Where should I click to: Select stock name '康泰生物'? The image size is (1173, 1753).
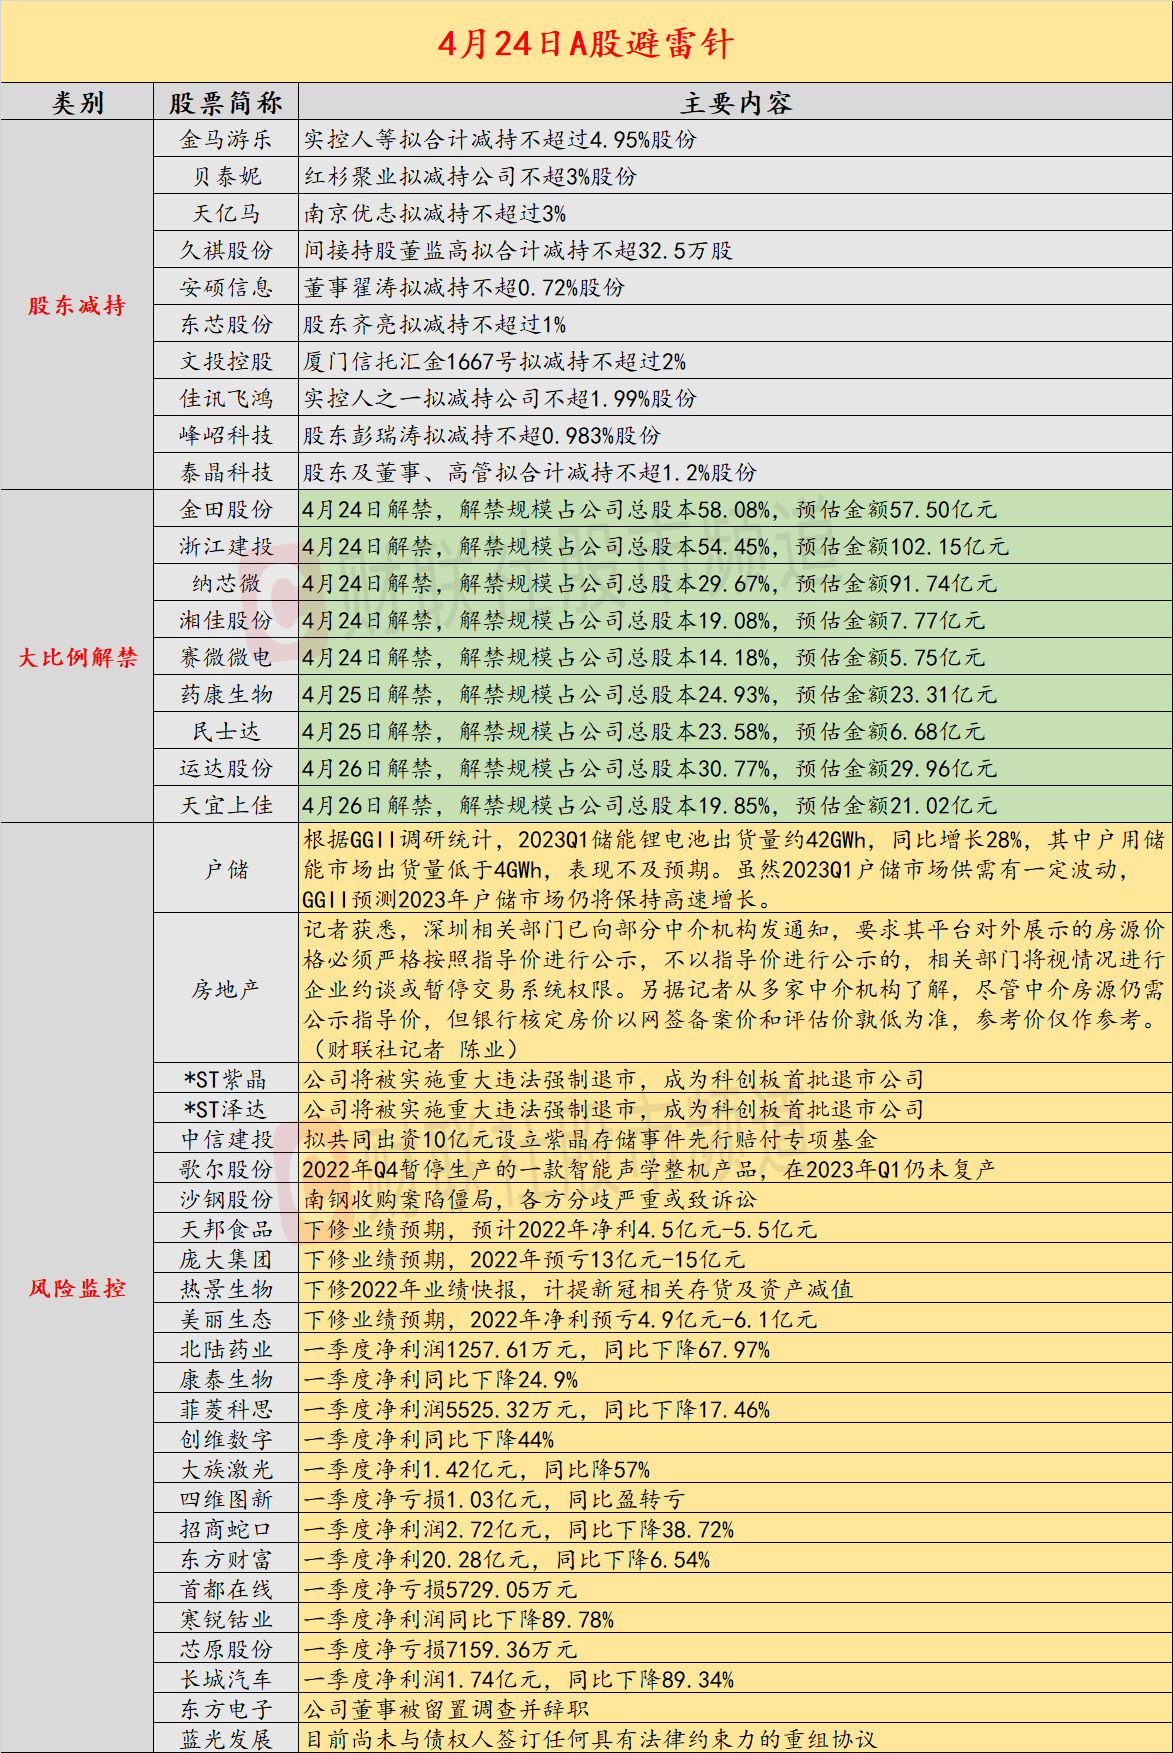pos(226,1379)
